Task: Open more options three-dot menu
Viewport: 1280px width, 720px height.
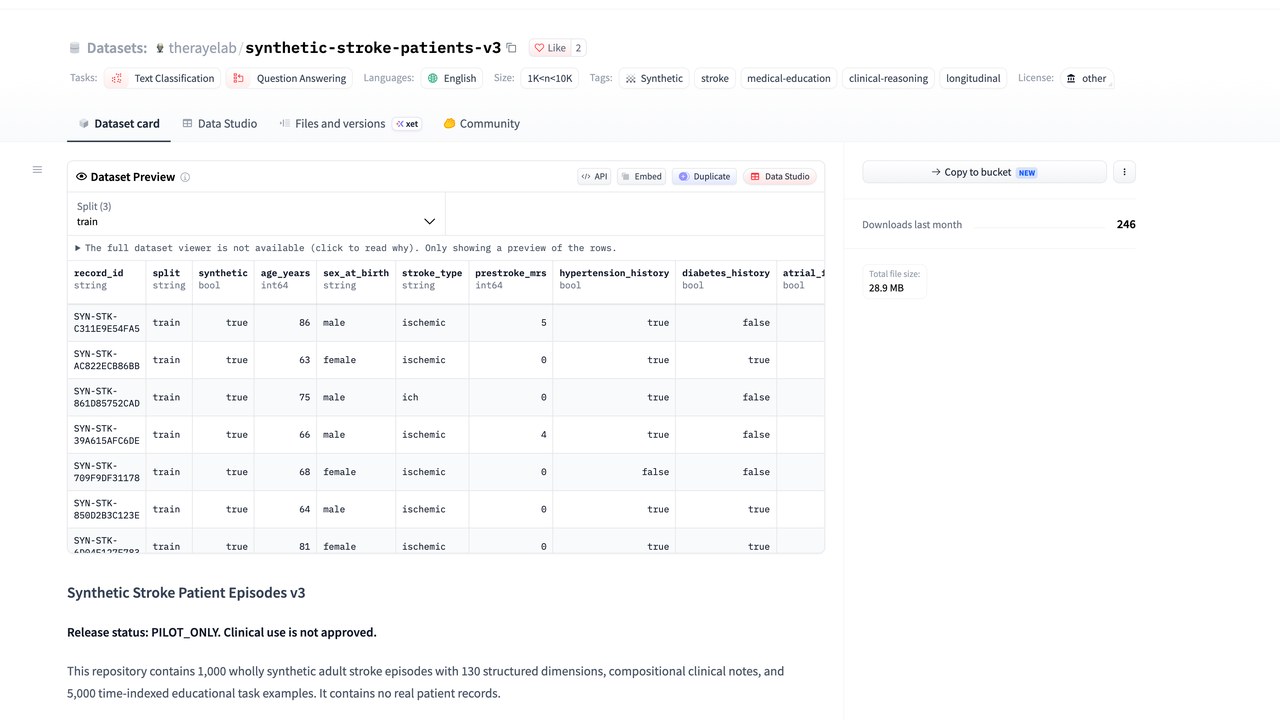Action: (x=1124, y=172)
